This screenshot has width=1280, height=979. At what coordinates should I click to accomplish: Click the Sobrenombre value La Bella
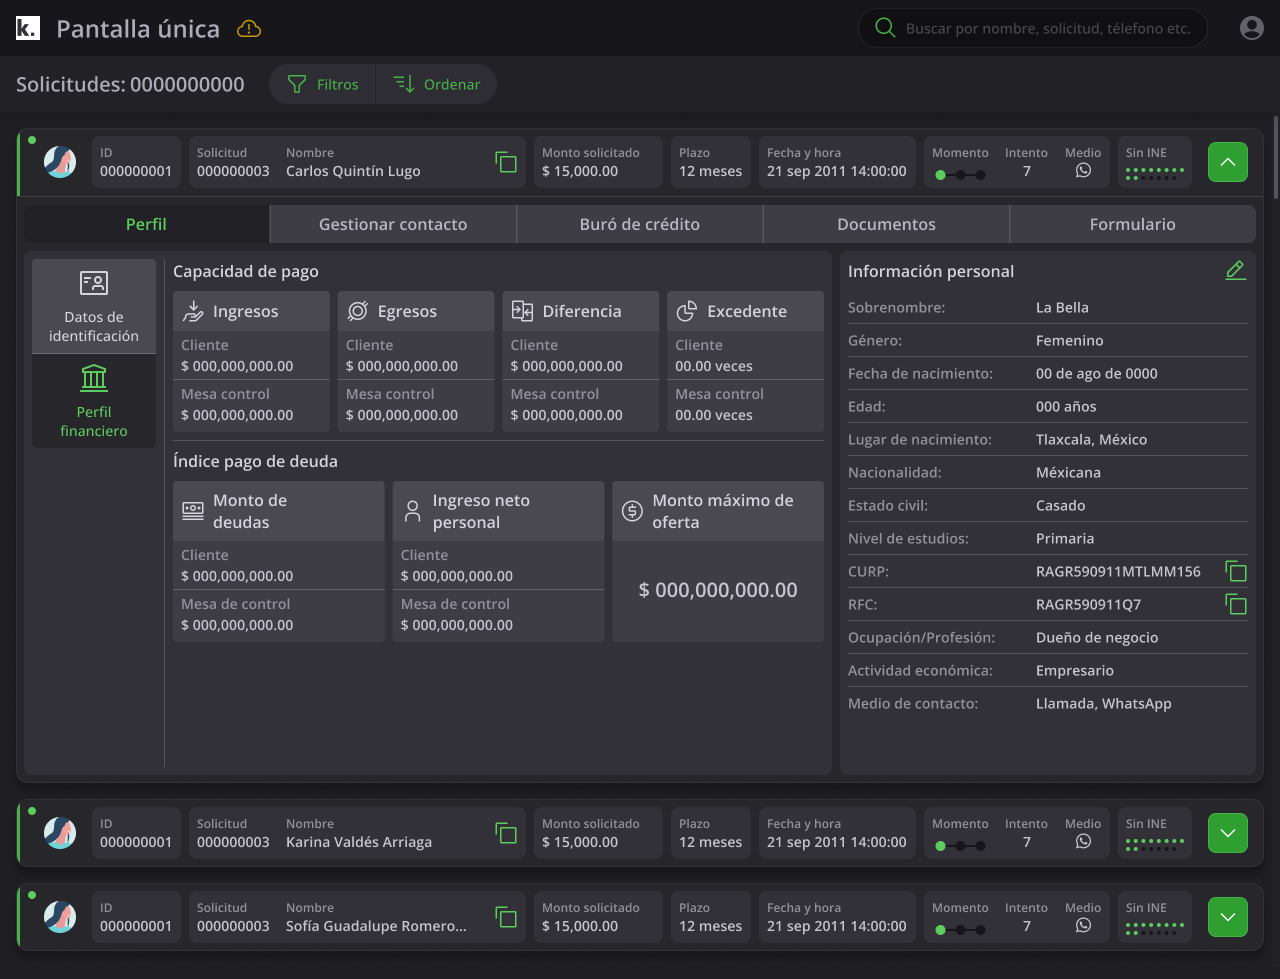click(x=1062, y=307)
